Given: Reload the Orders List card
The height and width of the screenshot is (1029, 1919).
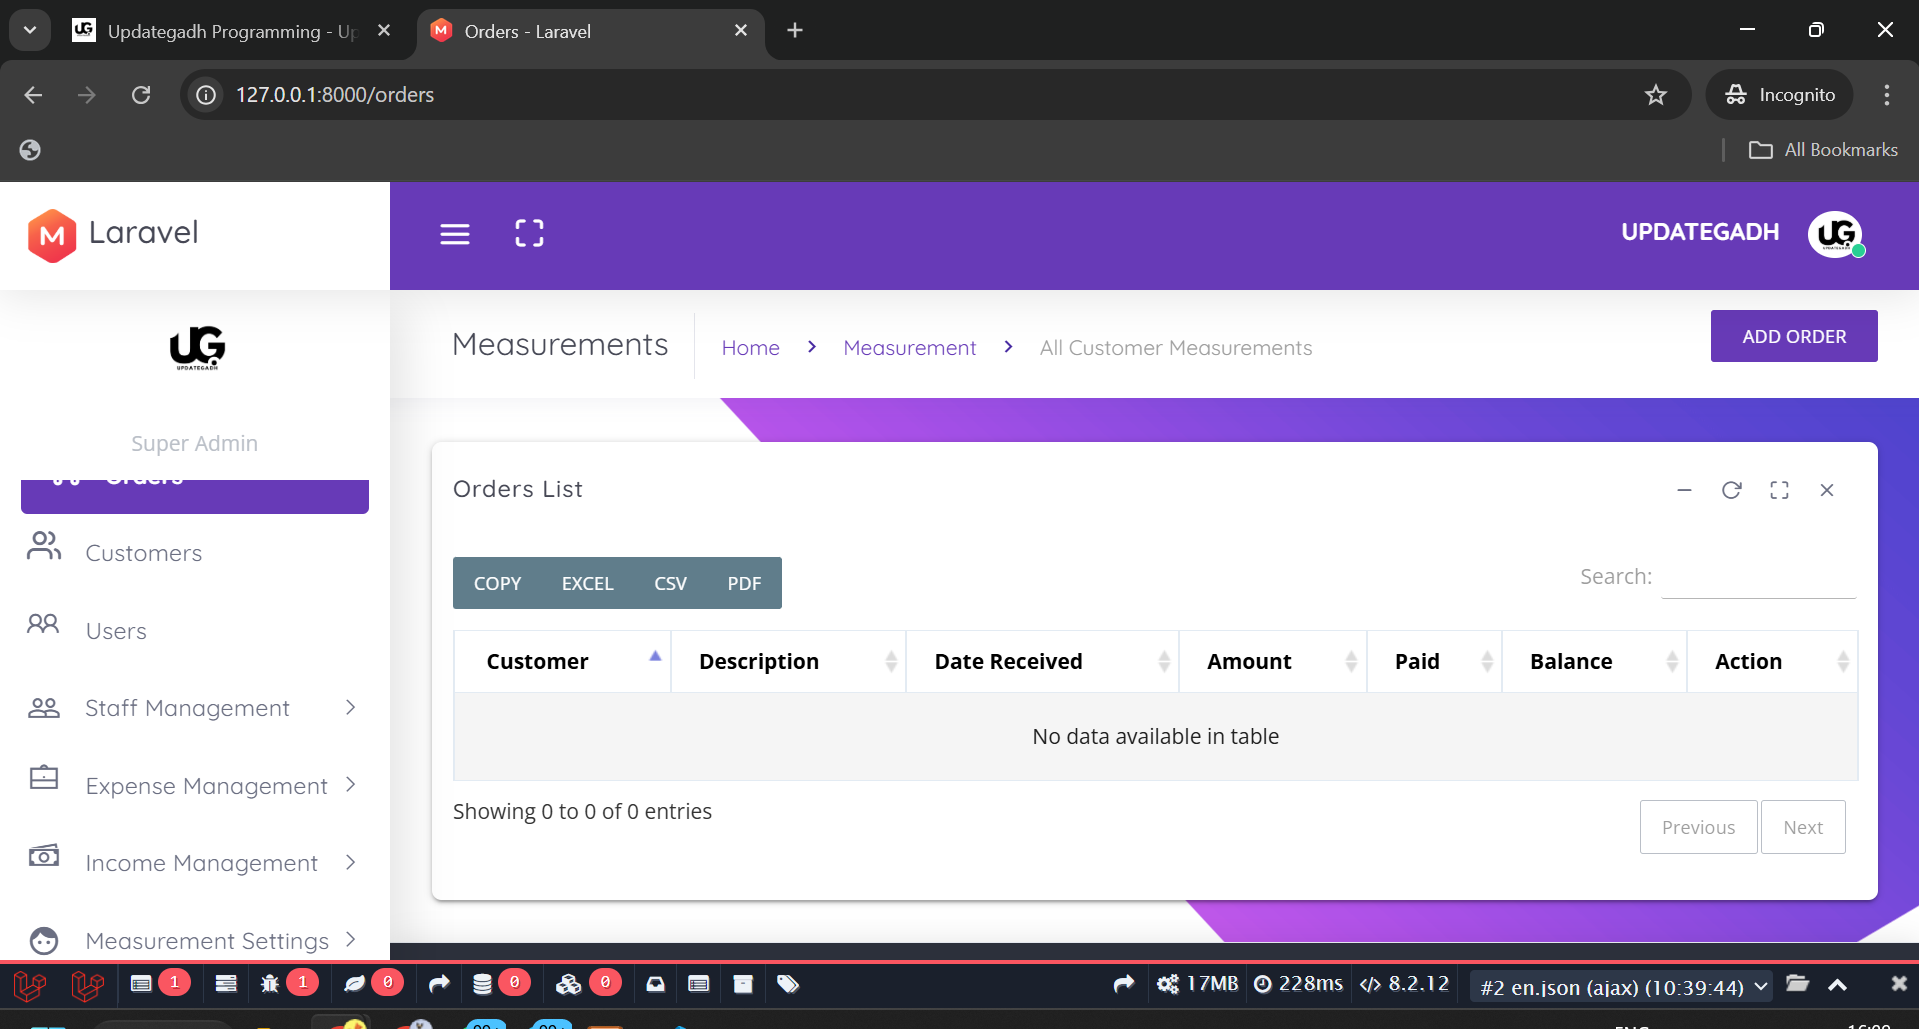Looking at the screenshot, I should [1732, 490].
